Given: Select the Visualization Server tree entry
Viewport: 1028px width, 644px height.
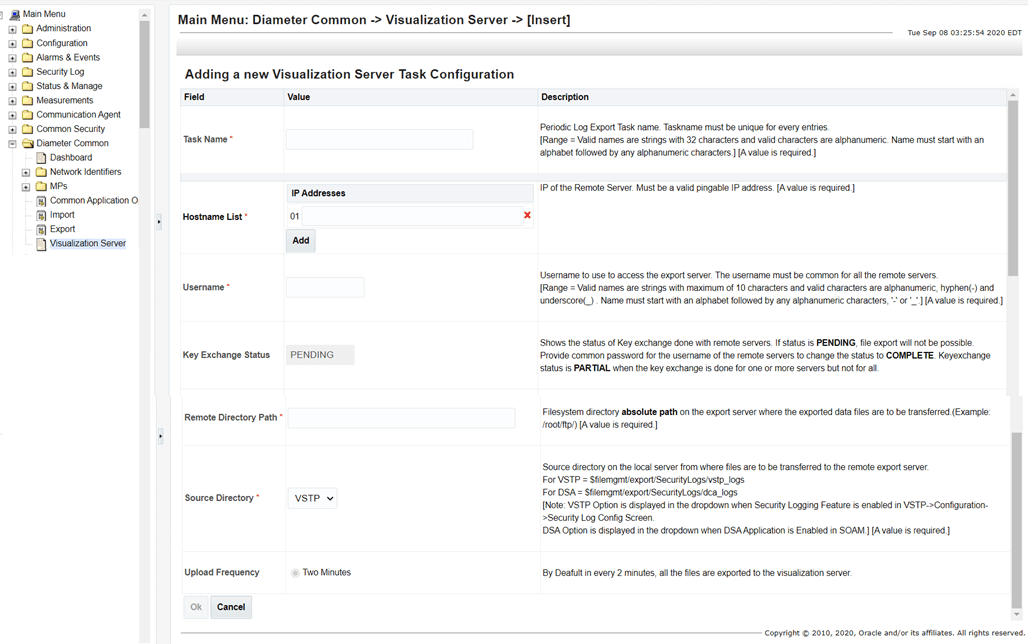Looking at the screenshot, I should click(x=87, y=242).
